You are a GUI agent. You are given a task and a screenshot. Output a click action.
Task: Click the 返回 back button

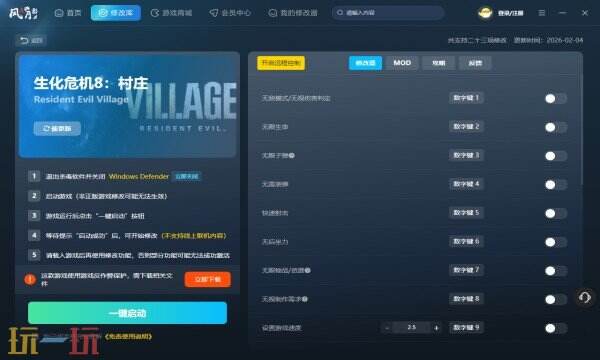[31, 40]
